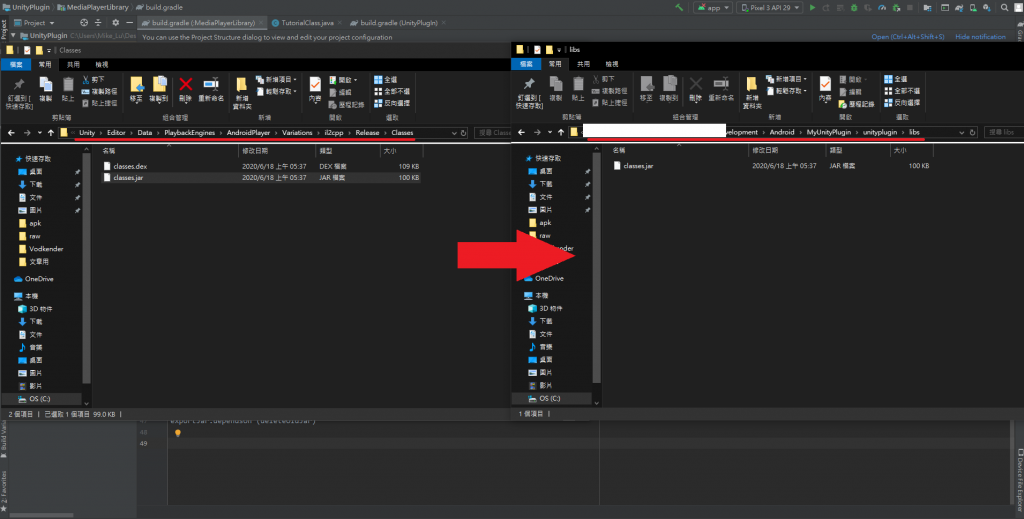Open Android Studio app run configuration dropdown
1024x519 pixels.
(712, 8)
